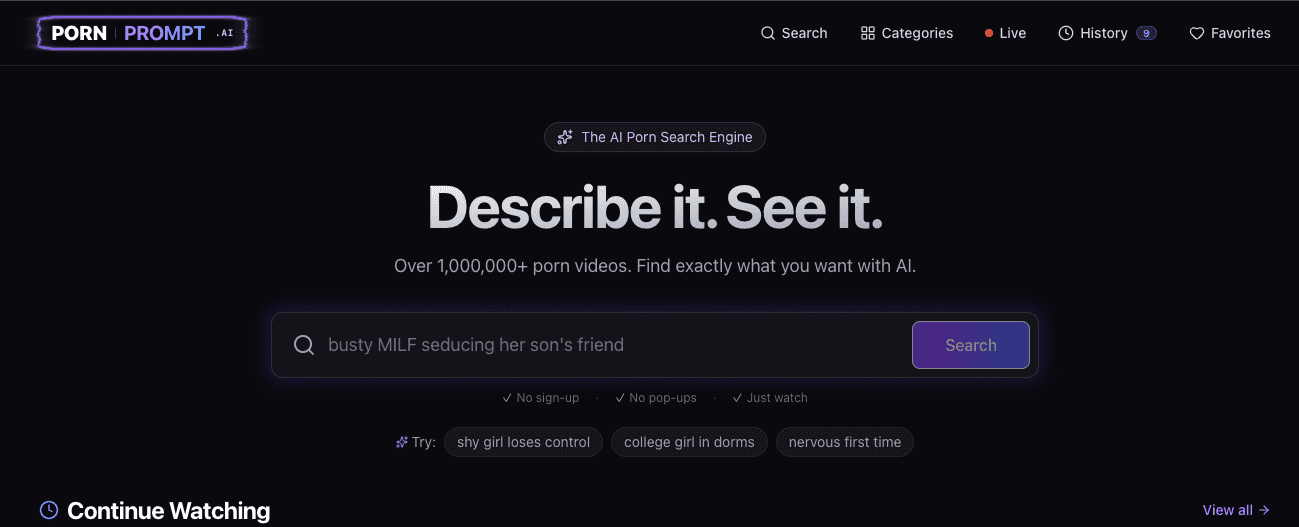Click the Continue Watching heading
The height and width of the screenshot is (527, 1299).
(x=168, y=511)
